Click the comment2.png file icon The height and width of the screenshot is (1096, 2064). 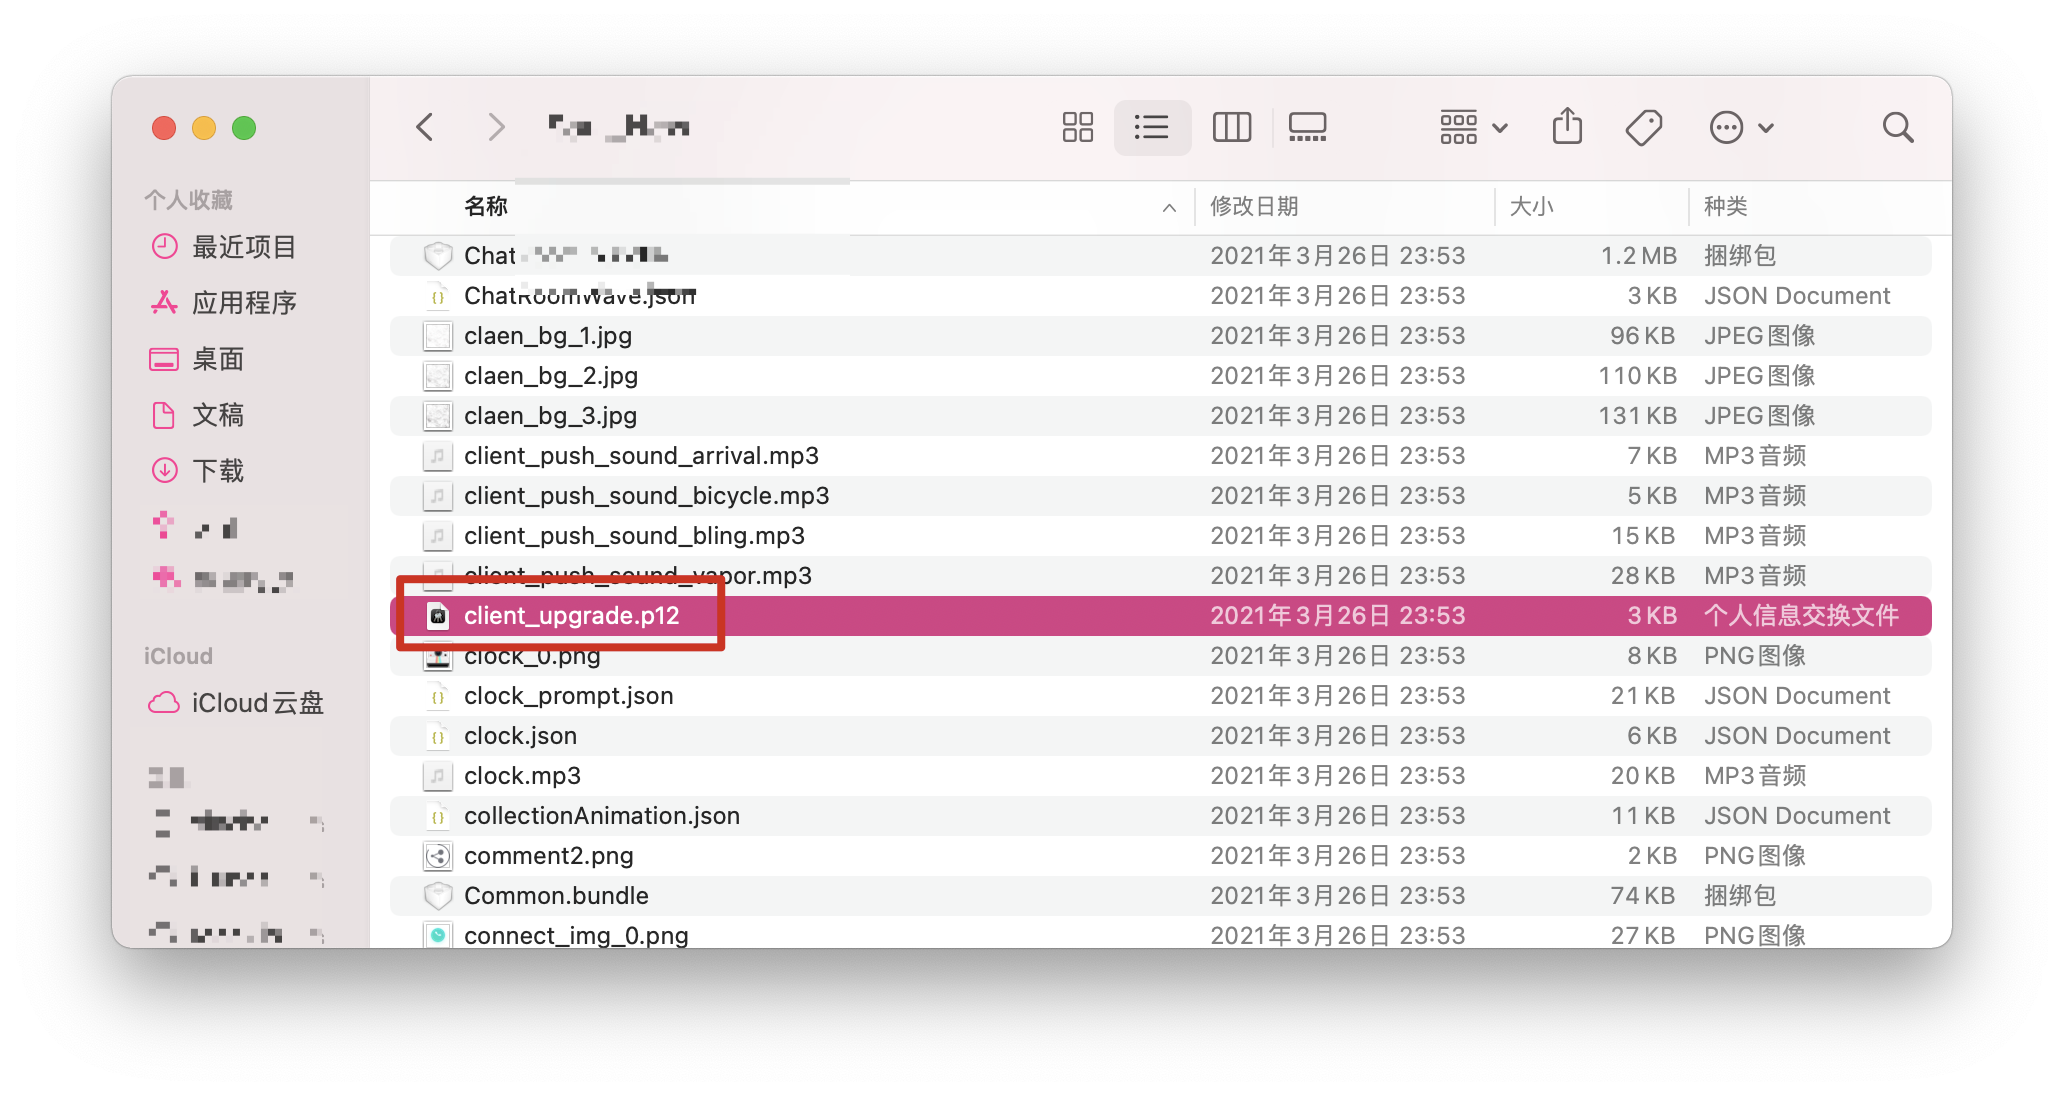coord(437,856)
